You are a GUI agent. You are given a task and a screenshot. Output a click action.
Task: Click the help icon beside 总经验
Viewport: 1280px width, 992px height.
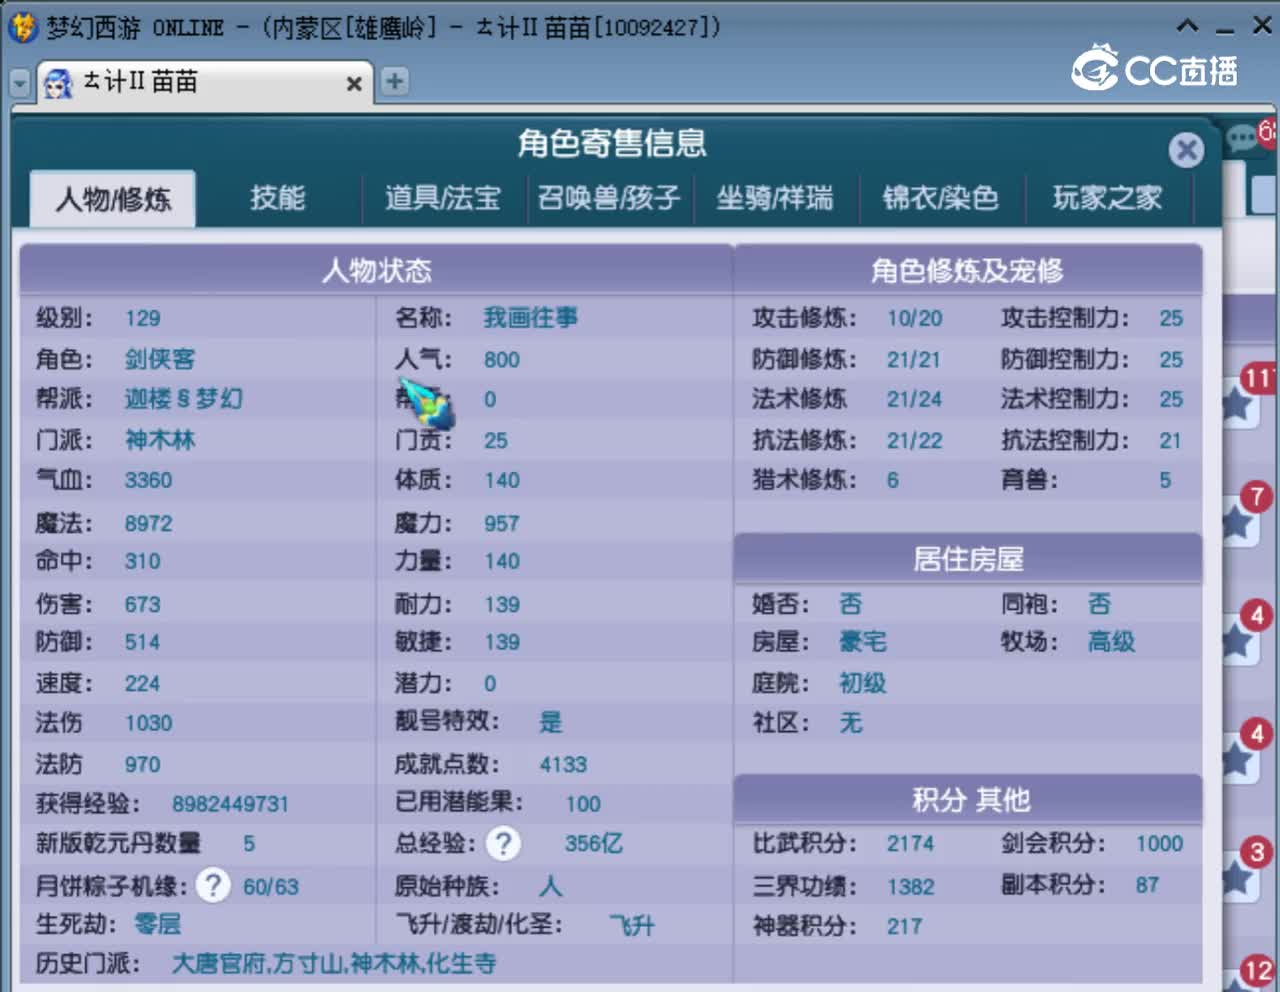(x=503, y=844)
